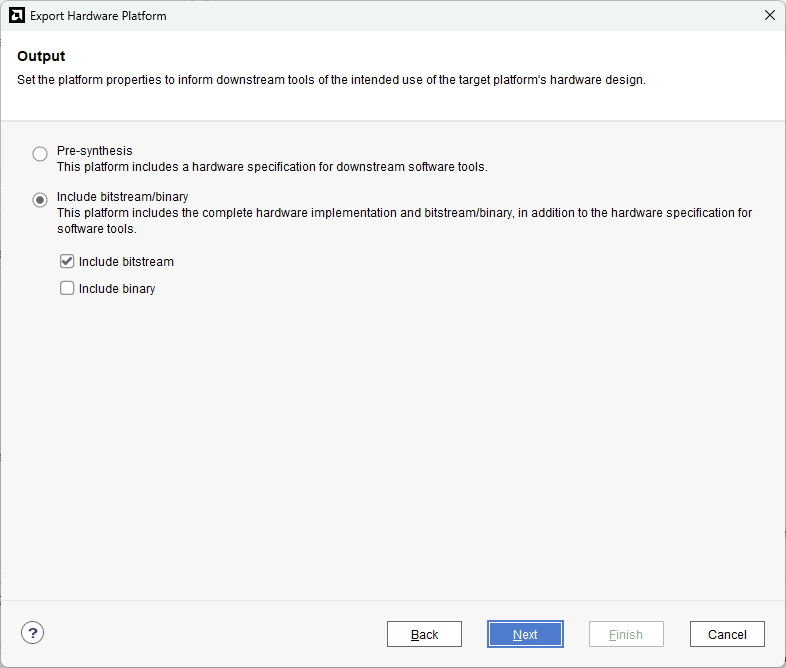Viewport: 786px width, 668px height.
Task: Click the "Set the platform properties" instruction text
Action: pos(331,80)
